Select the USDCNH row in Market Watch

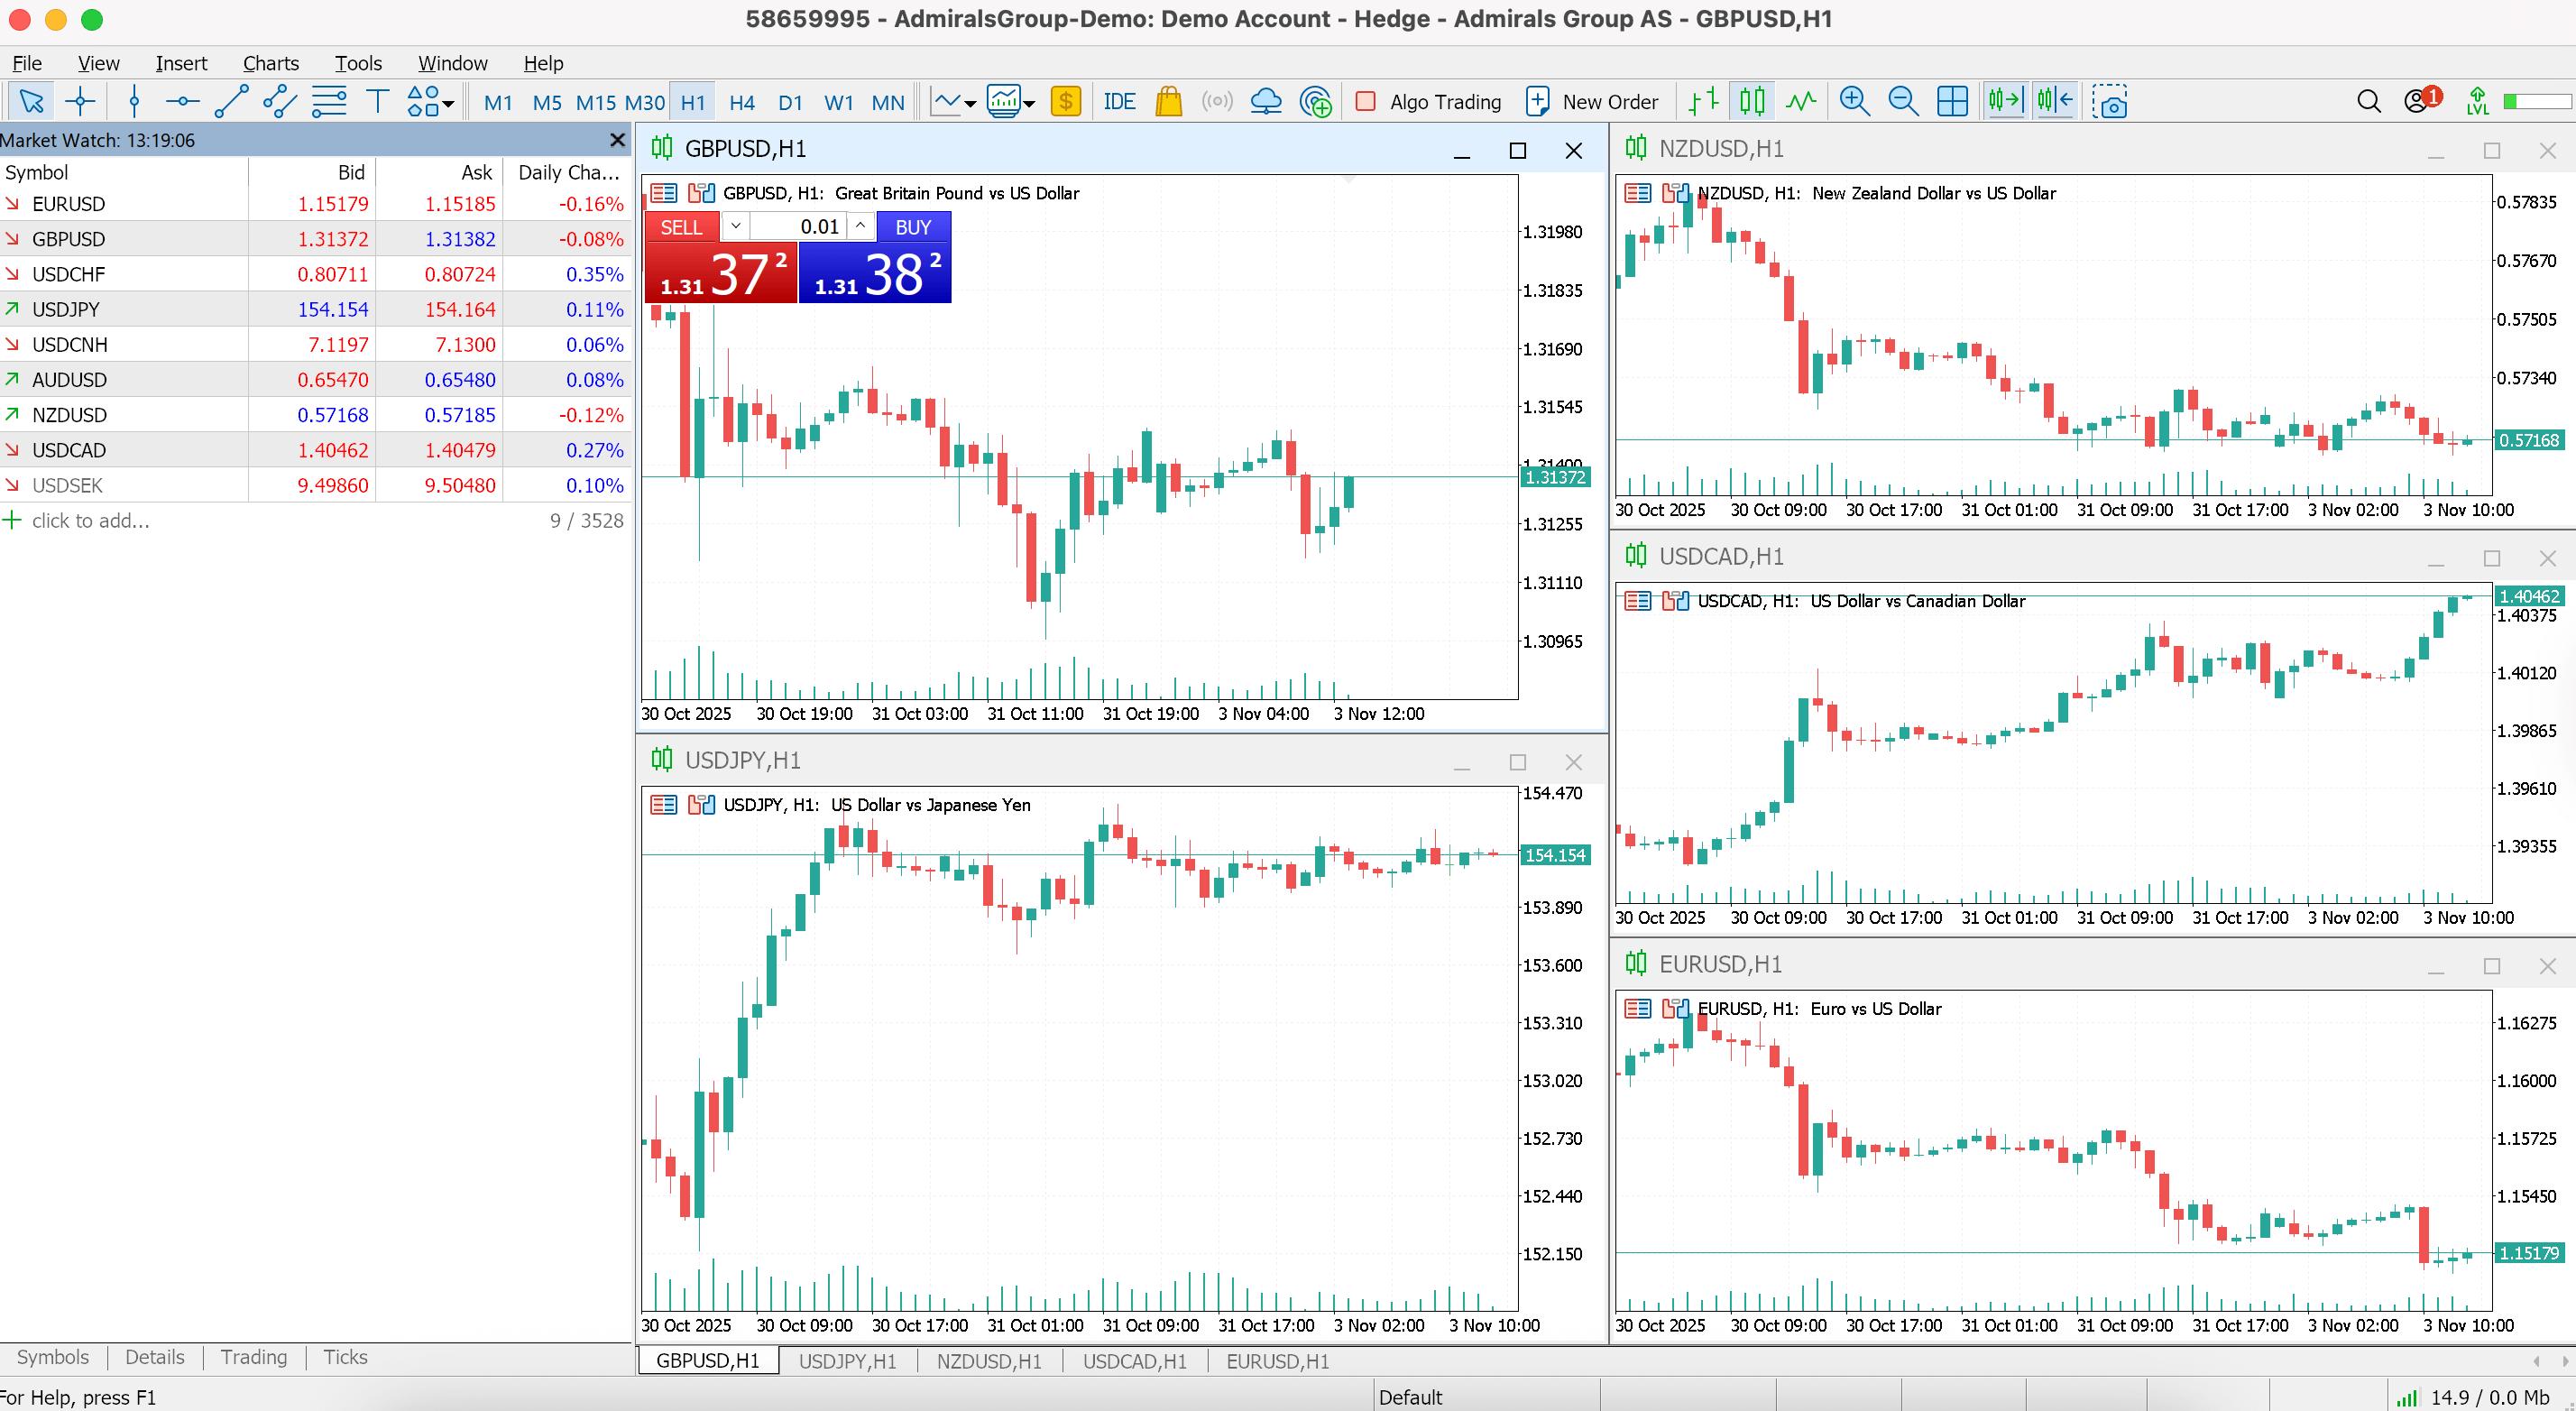(315, 345)
